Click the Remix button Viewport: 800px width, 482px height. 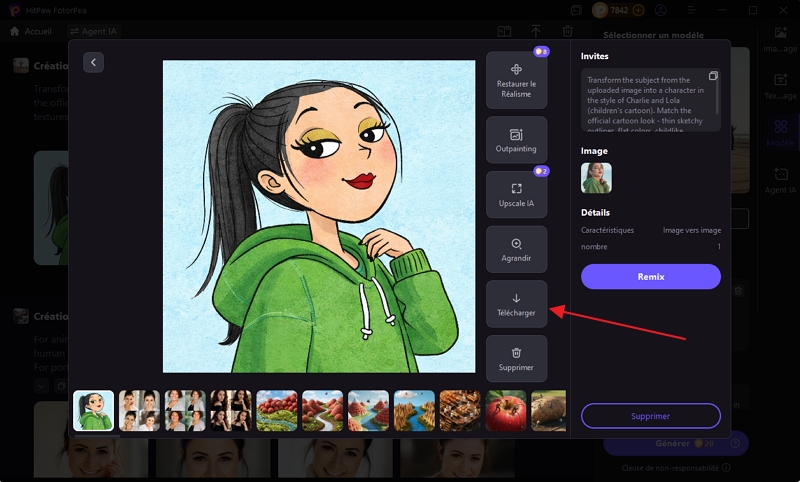click(651, 276)
